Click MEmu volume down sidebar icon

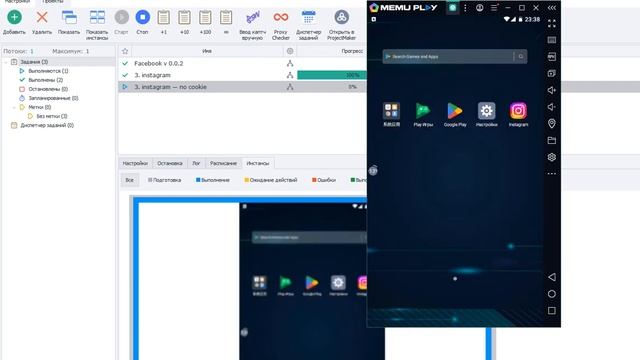(x=552, y=107)
